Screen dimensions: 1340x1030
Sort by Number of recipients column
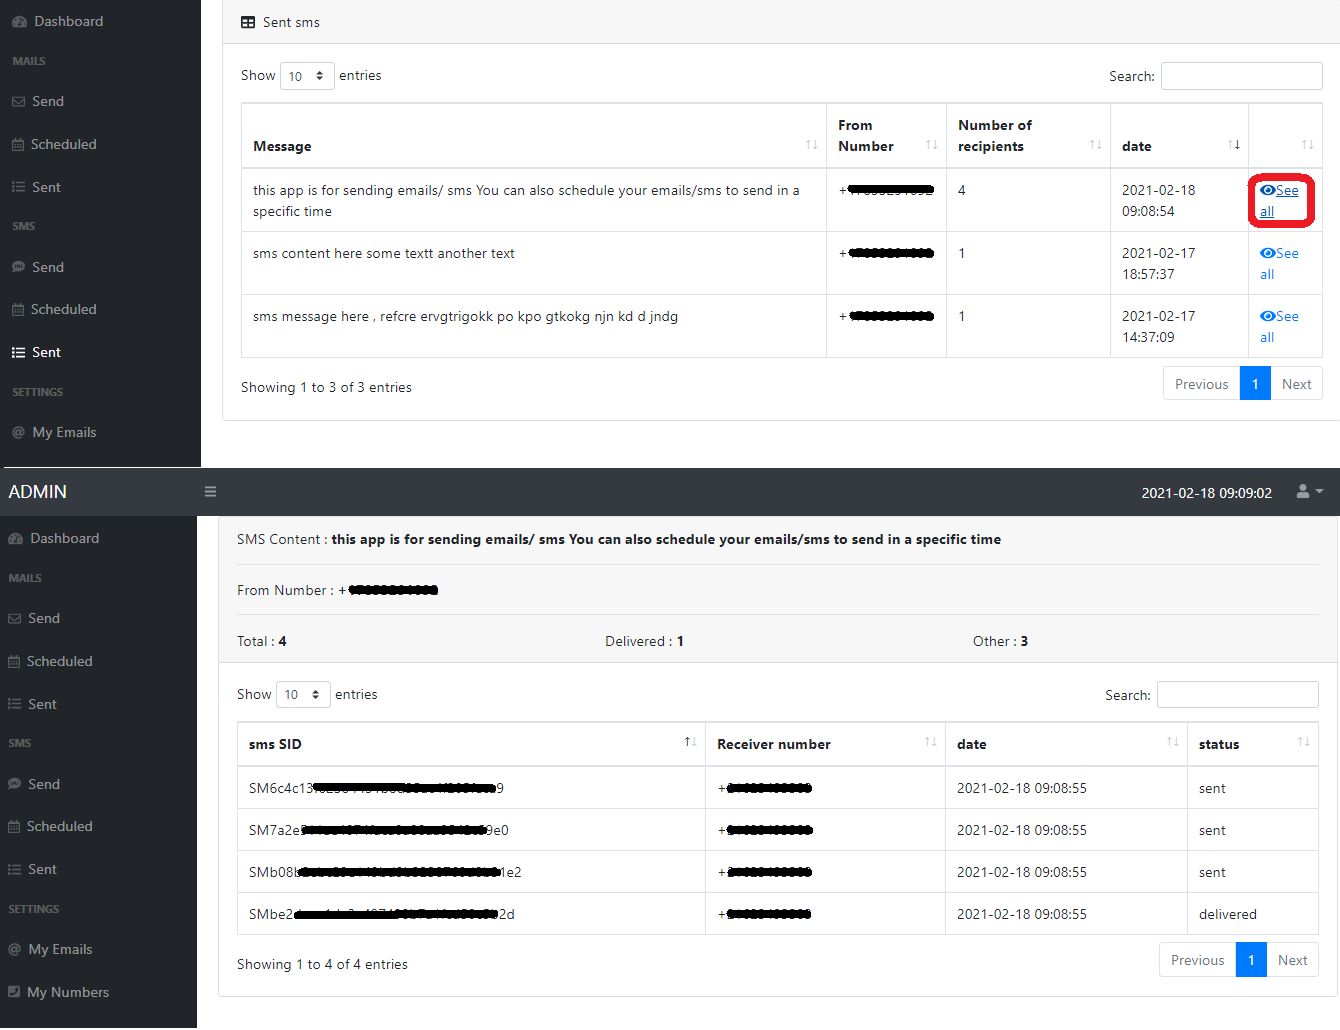(x=1095, y=146)
